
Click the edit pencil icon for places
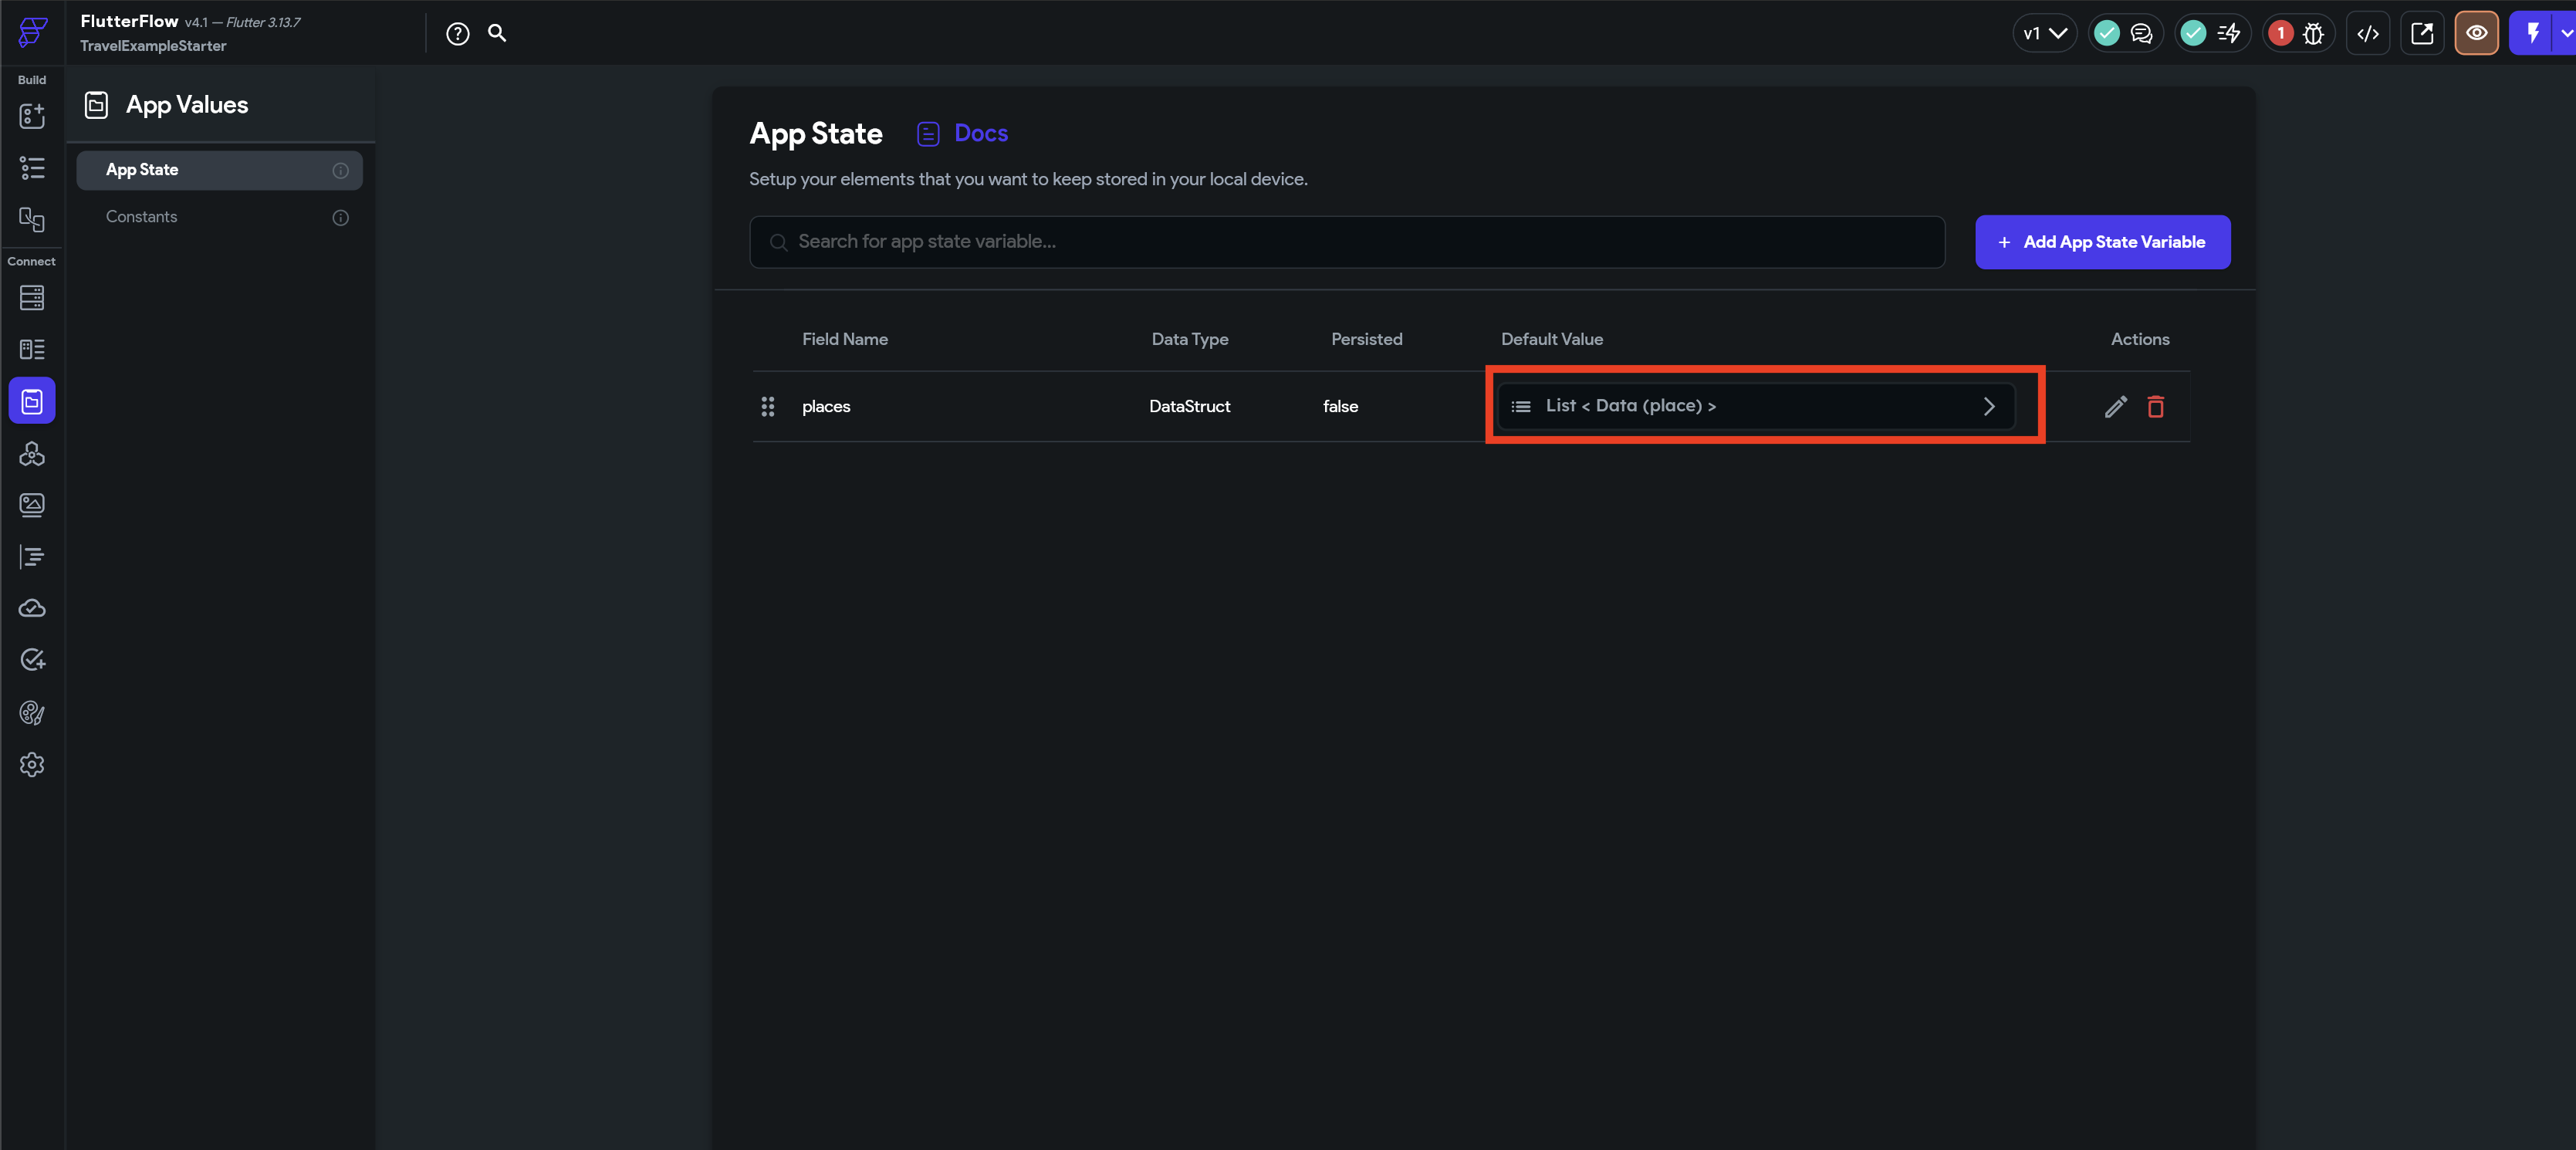click(2115, 407)
